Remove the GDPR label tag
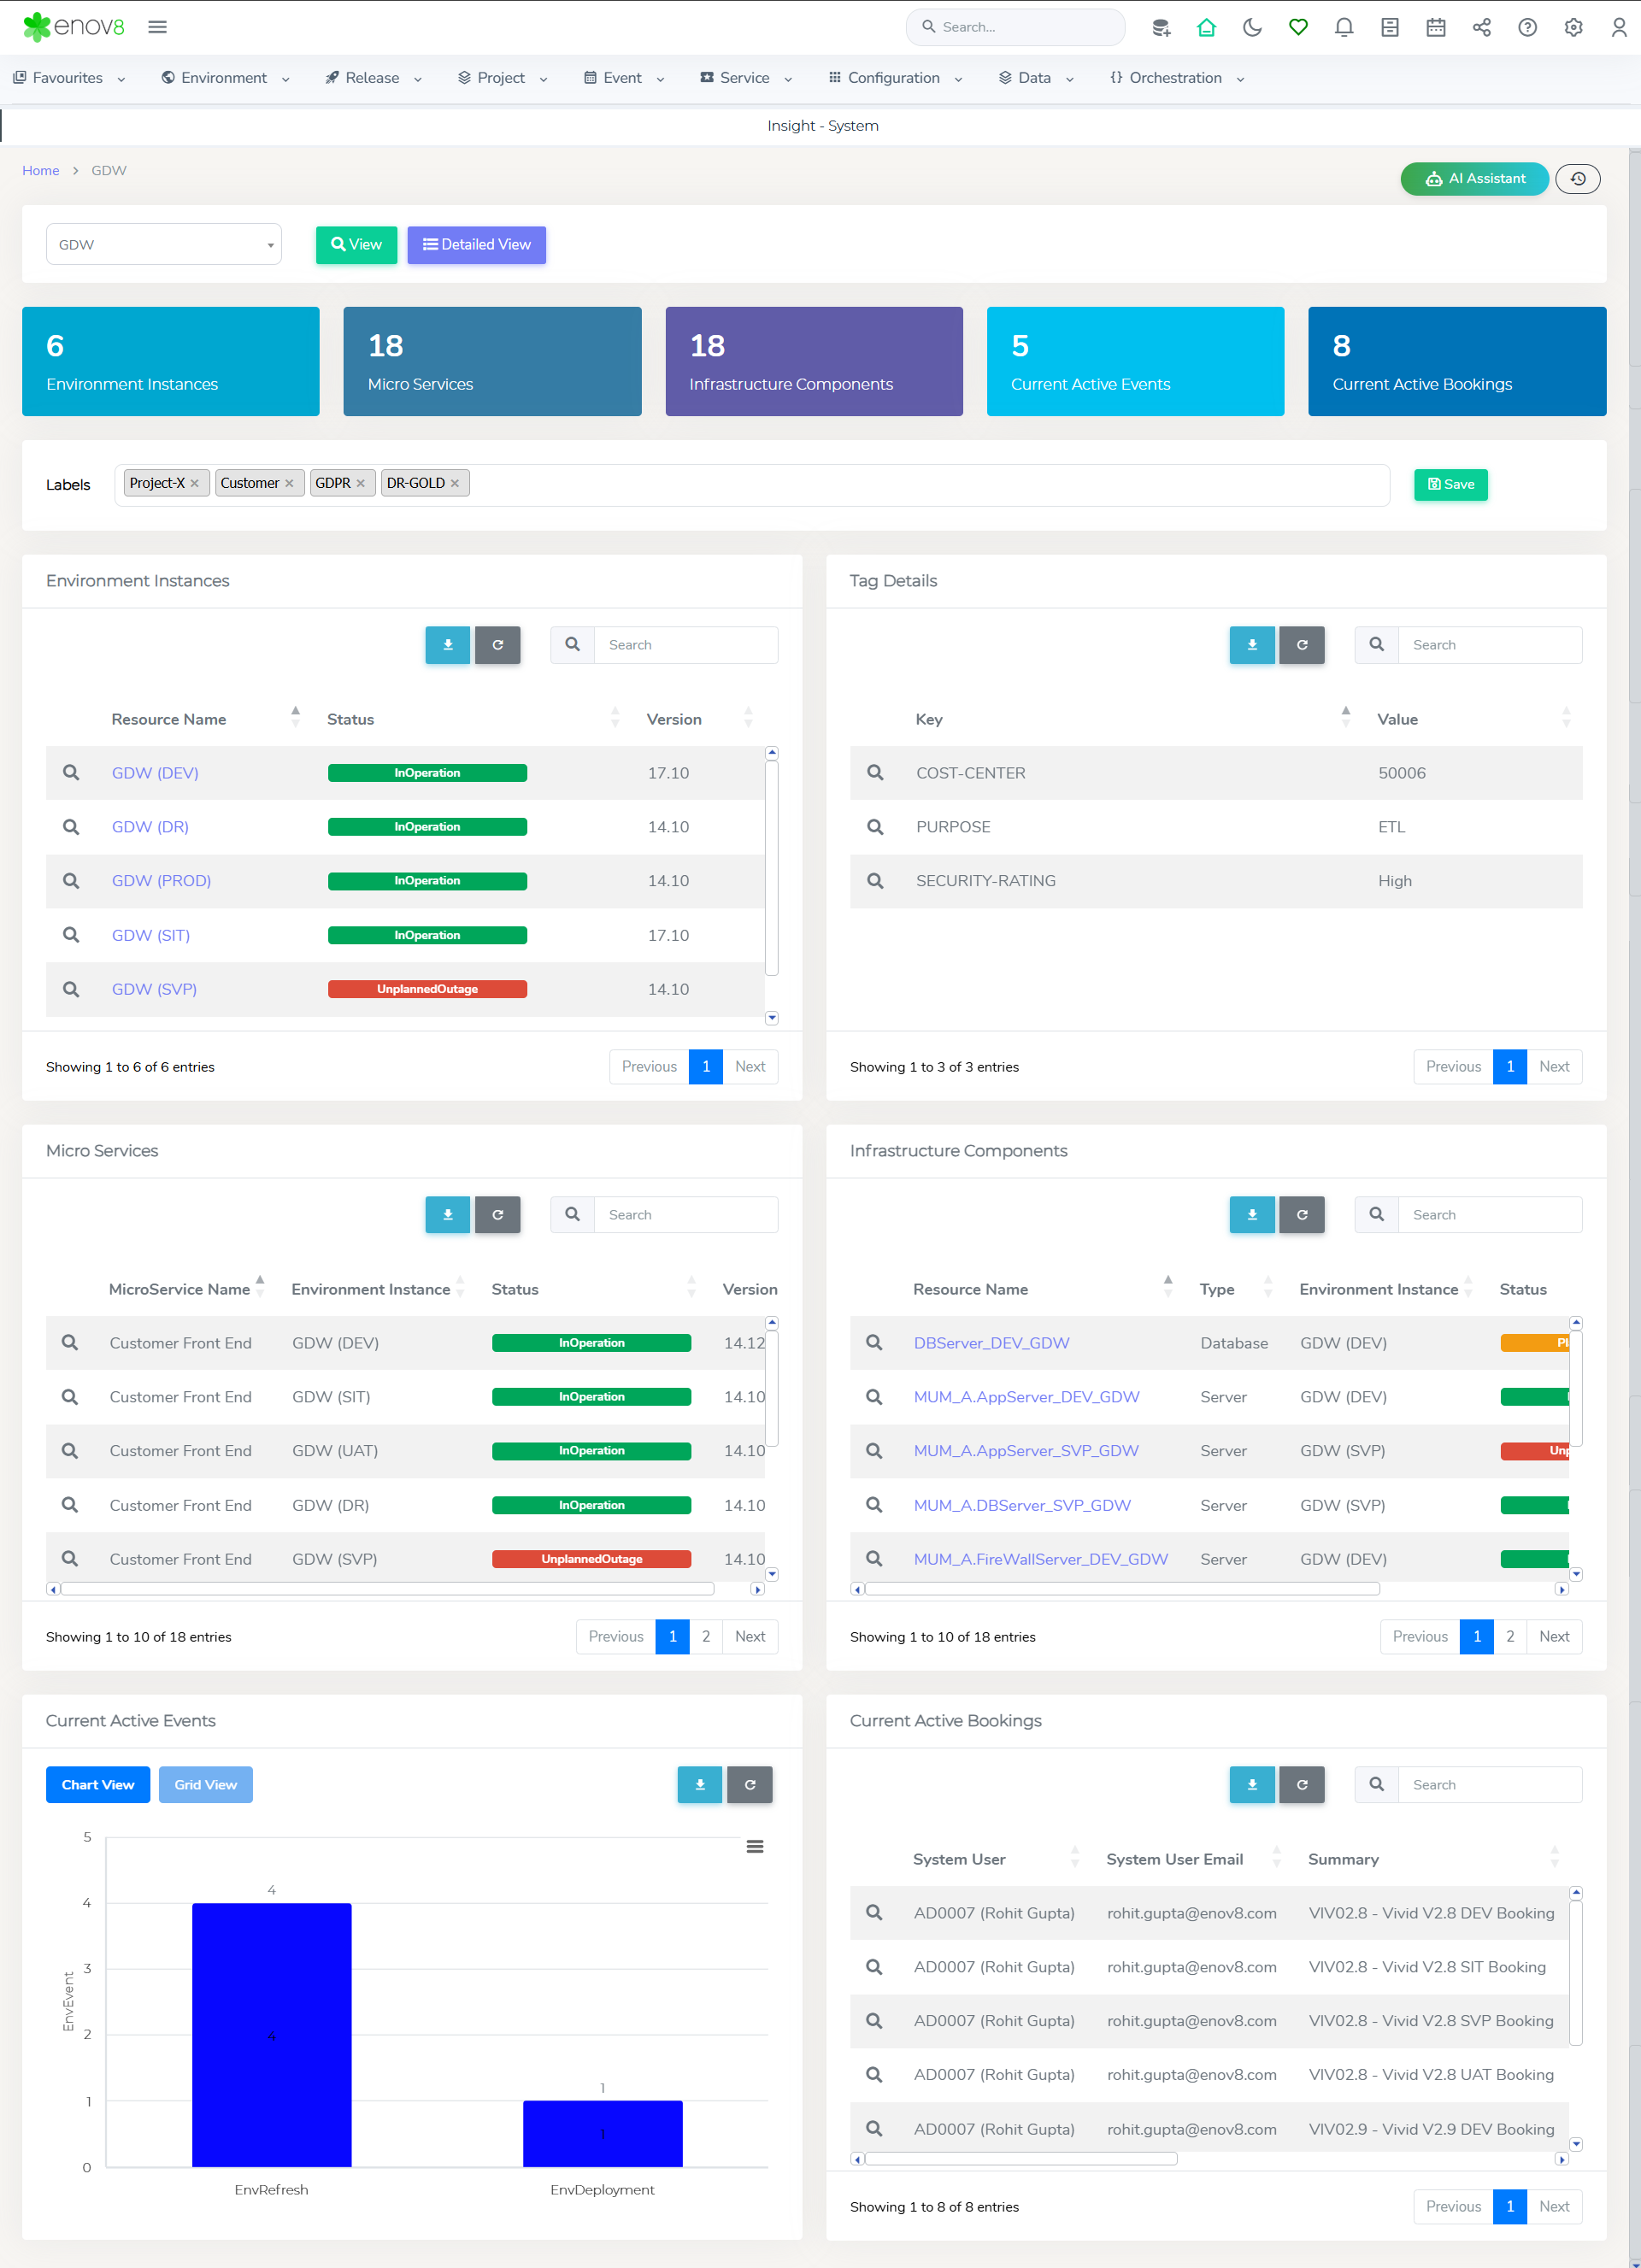Screen dimensions: 1641x2268 tap(361, 483)
